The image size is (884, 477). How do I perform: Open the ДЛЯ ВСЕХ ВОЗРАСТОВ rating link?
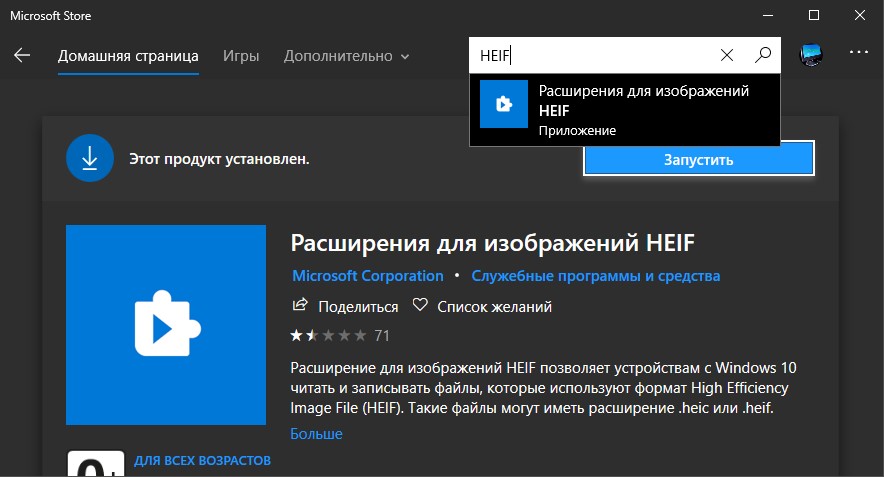[202, 461]
